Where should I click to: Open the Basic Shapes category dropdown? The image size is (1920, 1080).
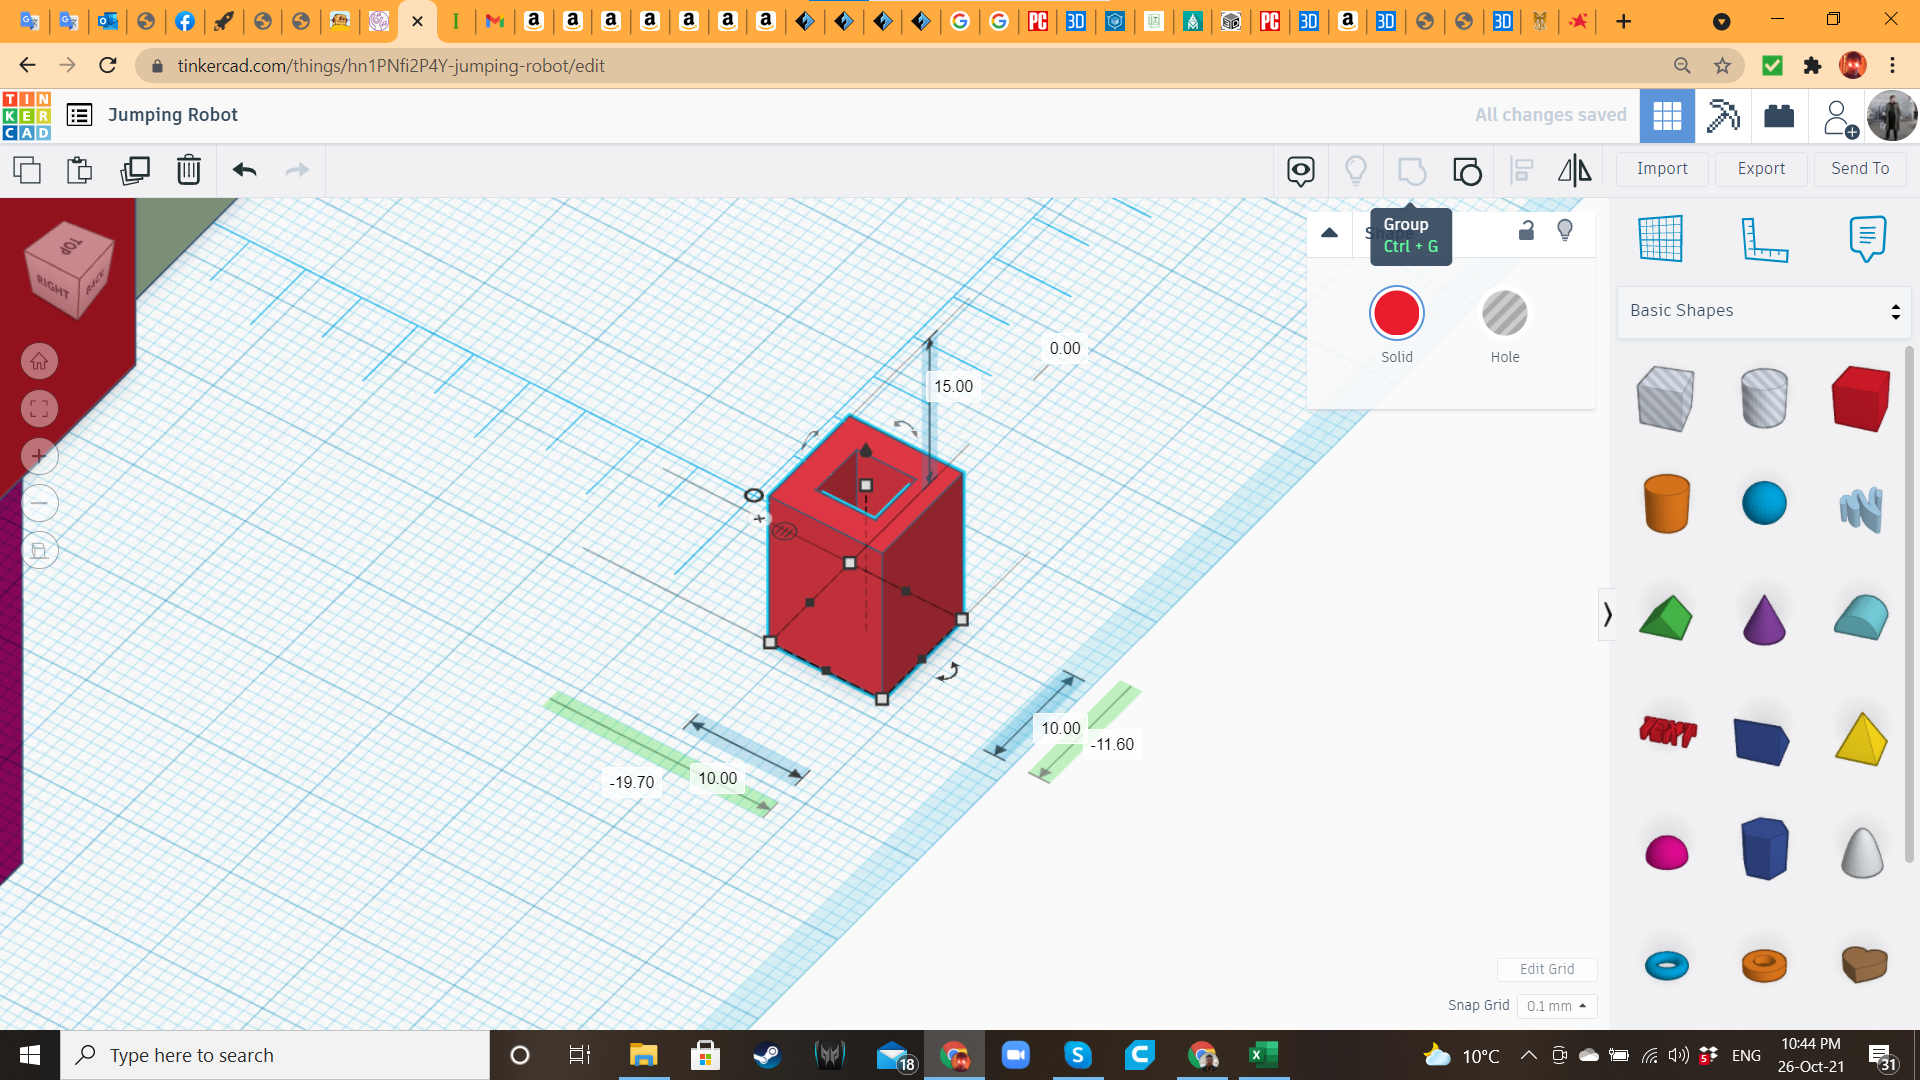1763,311
